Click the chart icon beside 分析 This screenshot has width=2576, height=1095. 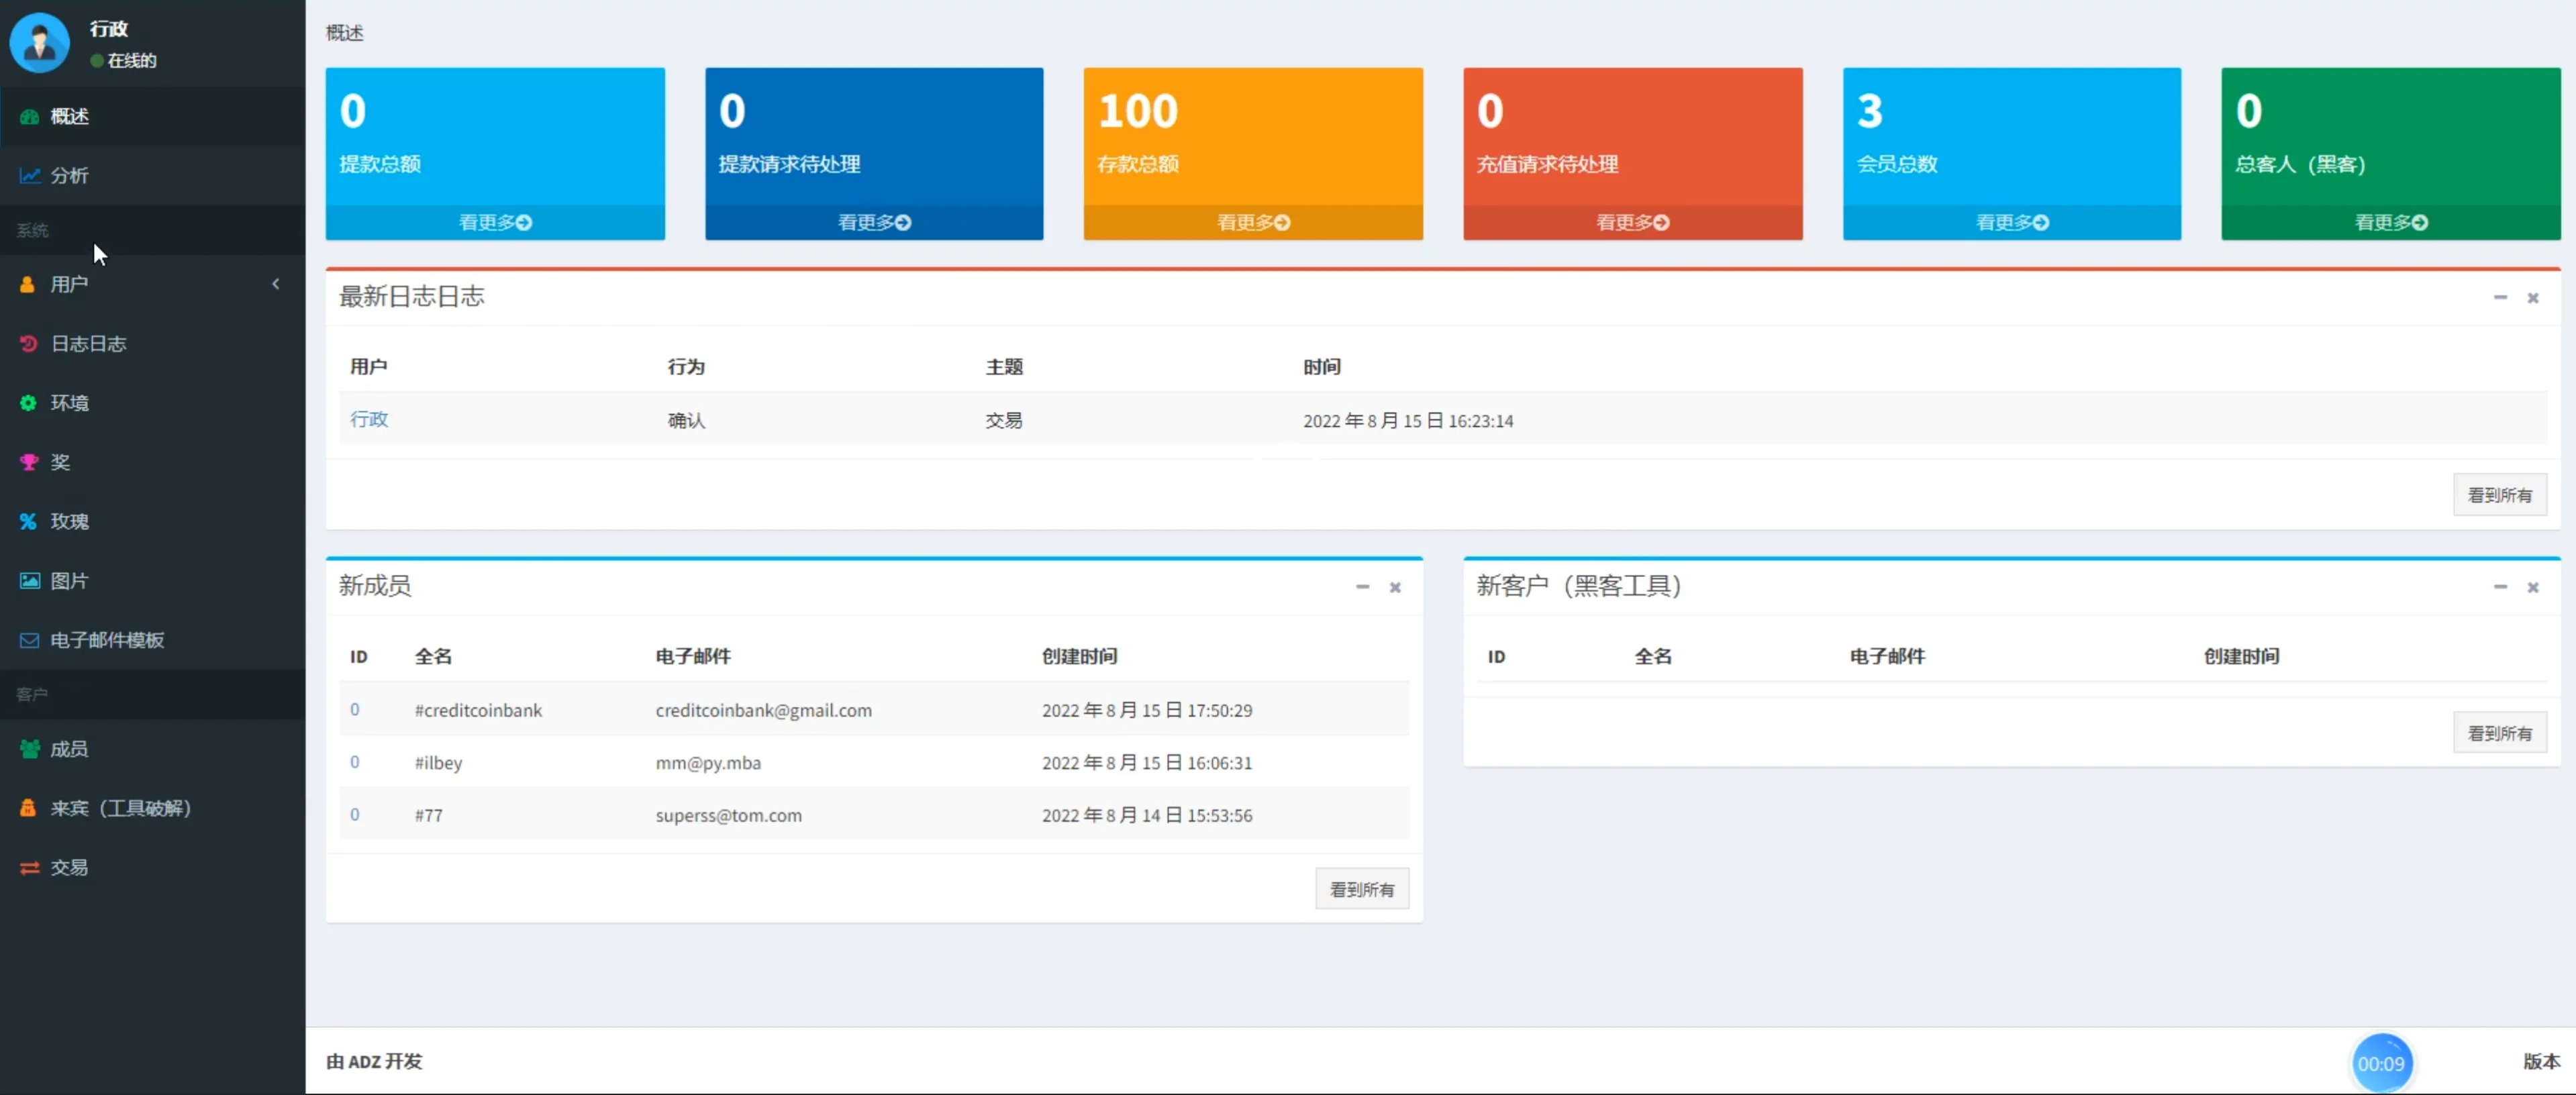point(29,175)
